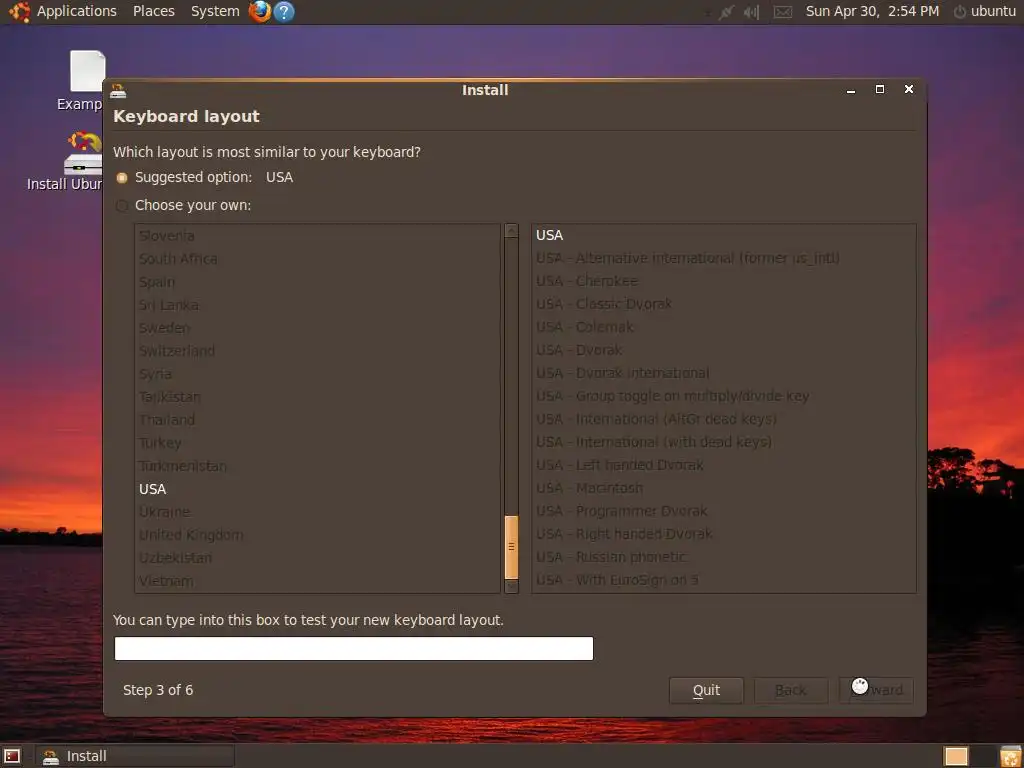Maximize the Install window
Image resolution: width=1024 pixels, height=768 pixels.
click(x=880, y=89)
